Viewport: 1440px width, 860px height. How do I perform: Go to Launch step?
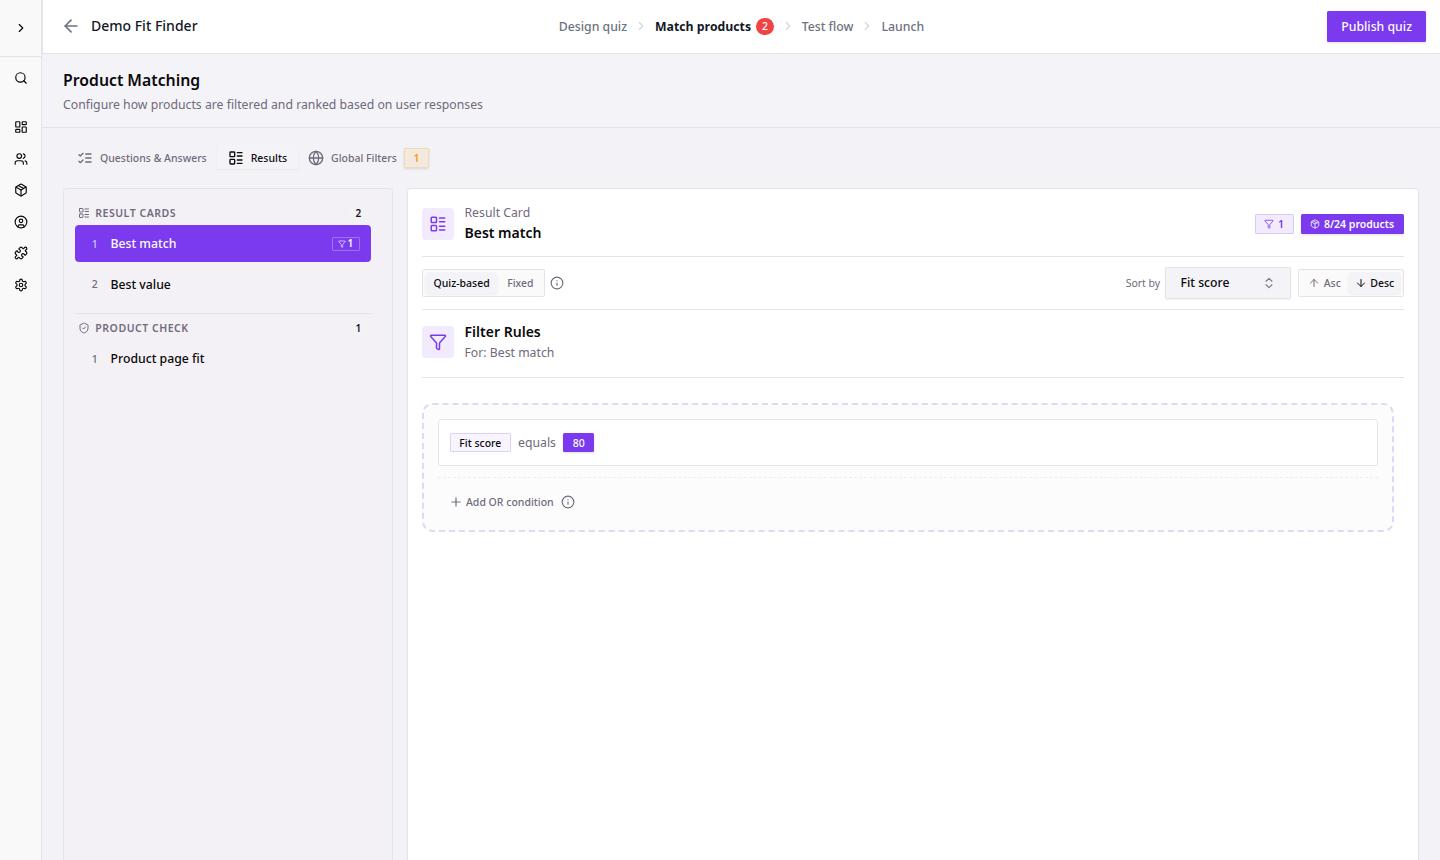click(902, 26)
